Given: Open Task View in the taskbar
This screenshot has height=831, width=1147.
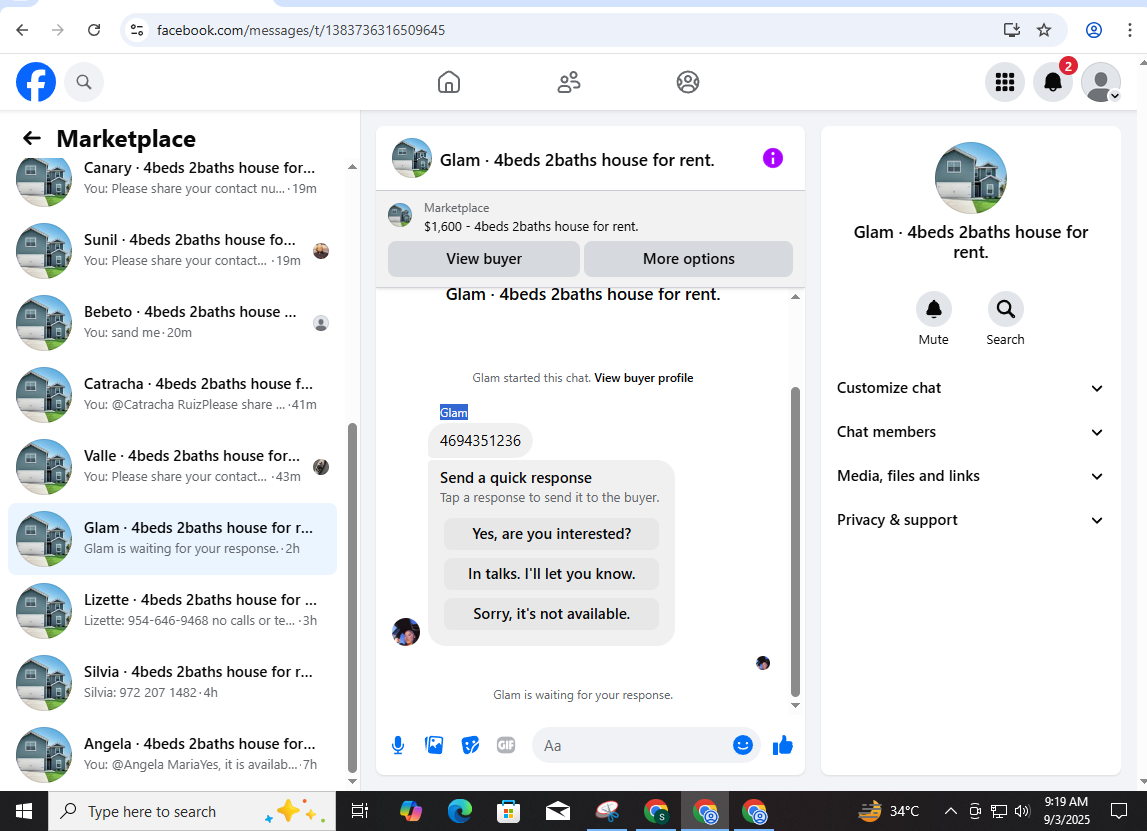Looking at the screenshot, I should click(x=359, y=811).
